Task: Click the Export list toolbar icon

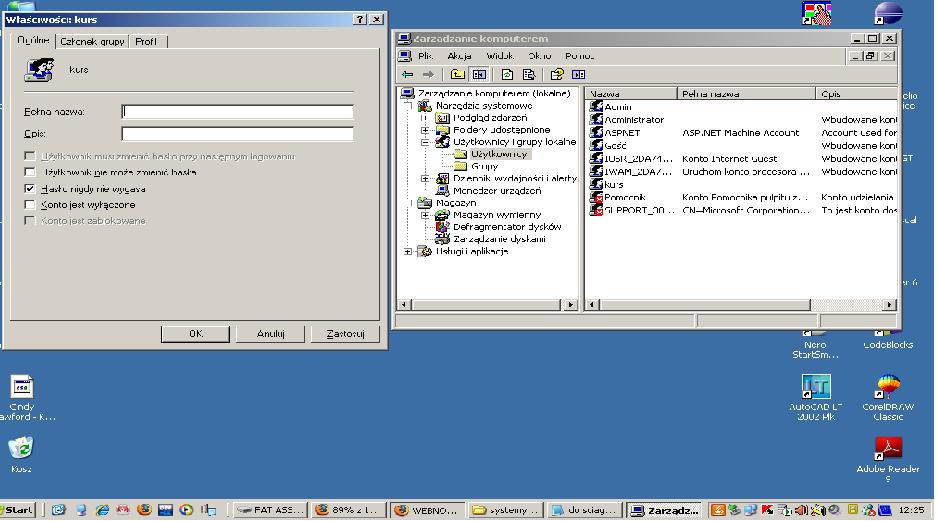Action: [x=527, y=74]
